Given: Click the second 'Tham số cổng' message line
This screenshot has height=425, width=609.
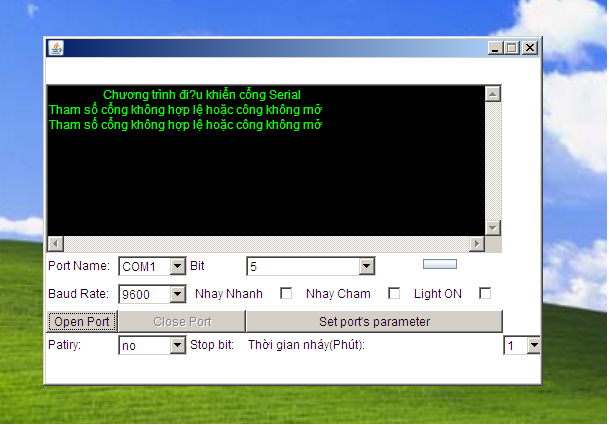Looking at the screenshot, I should pyautogui.click(x=185, y=125).
